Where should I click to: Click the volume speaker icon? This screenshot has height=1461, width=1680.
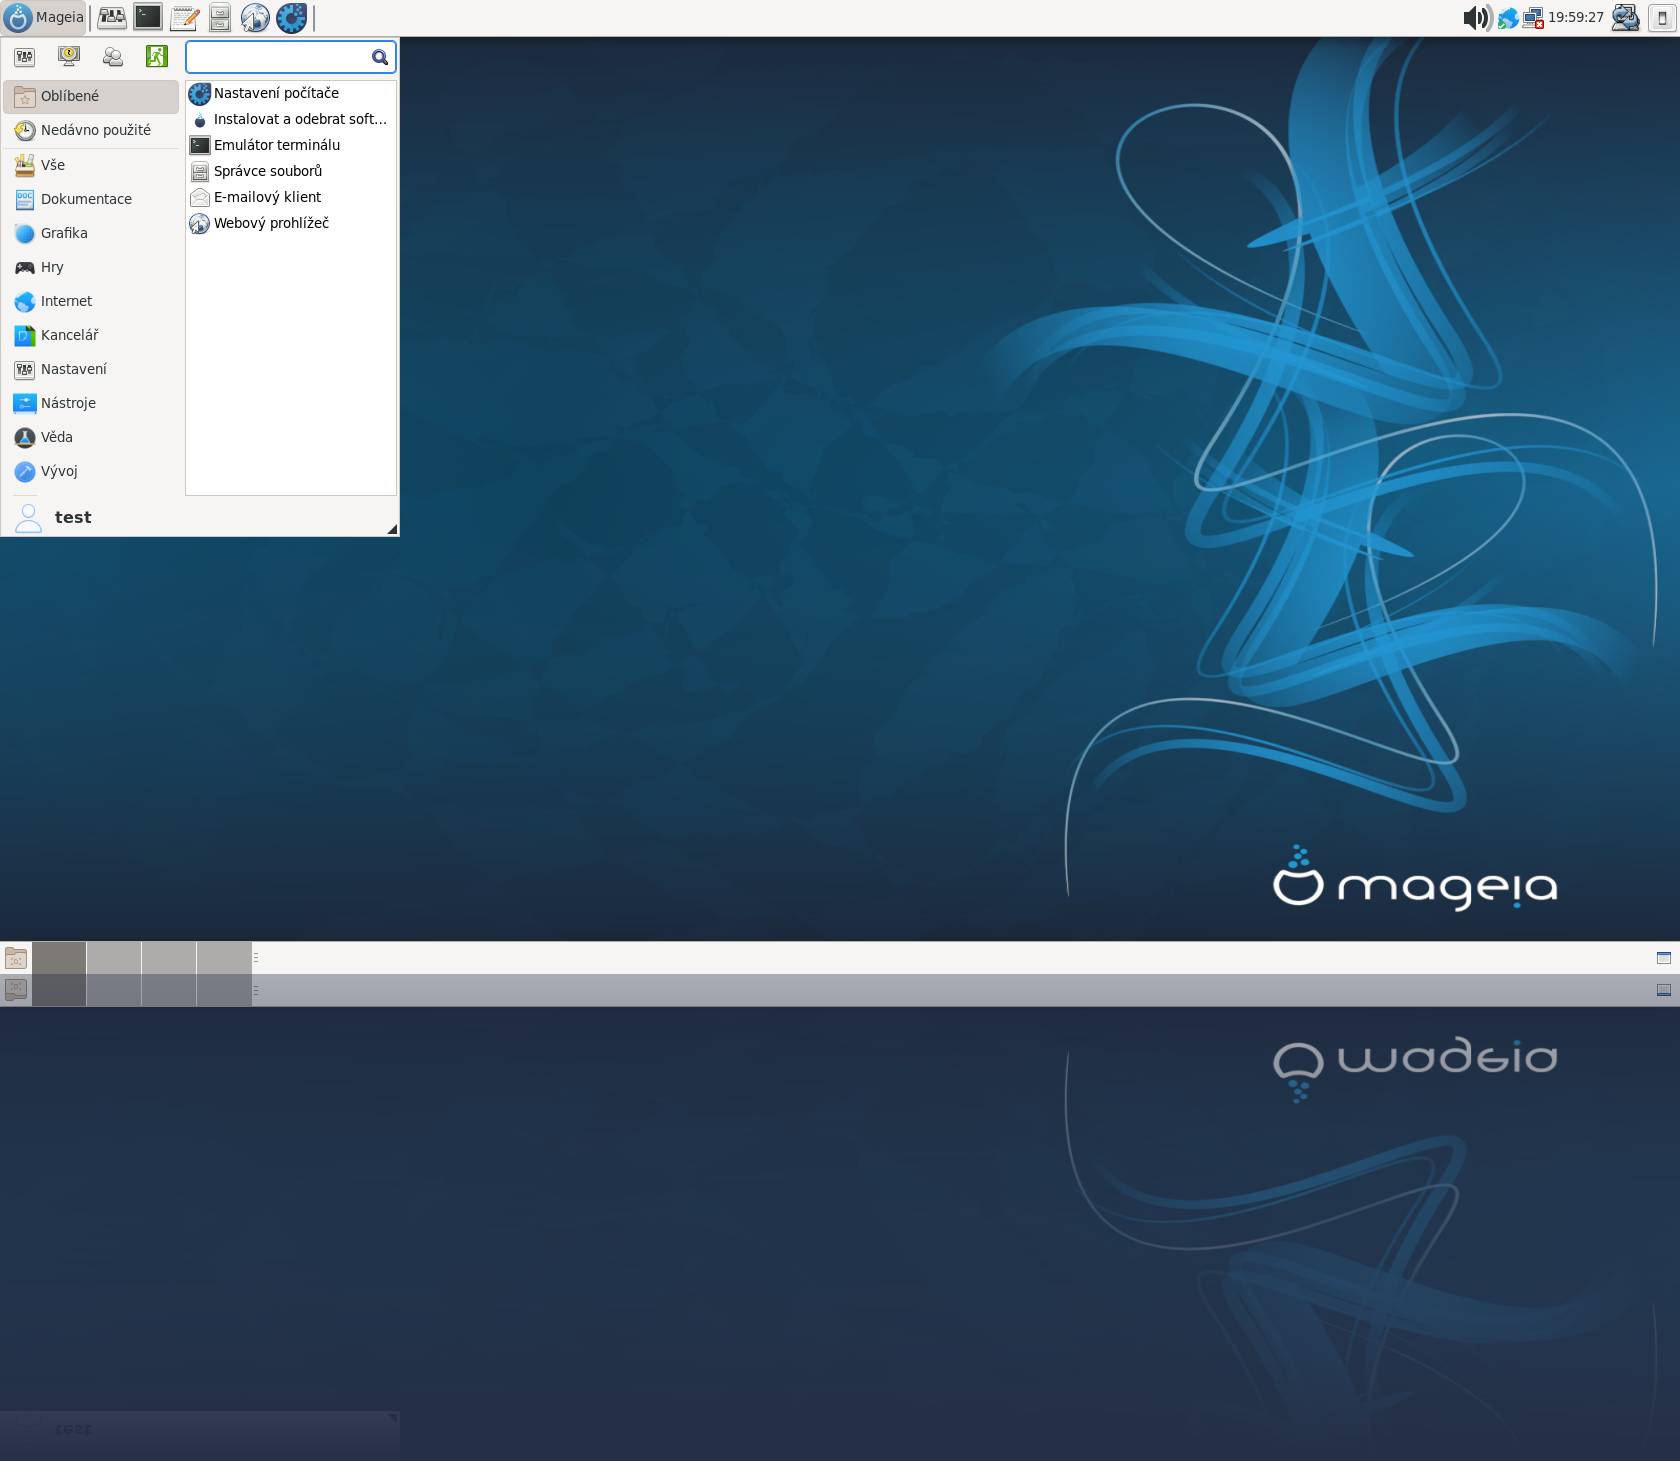[1477, 17]
